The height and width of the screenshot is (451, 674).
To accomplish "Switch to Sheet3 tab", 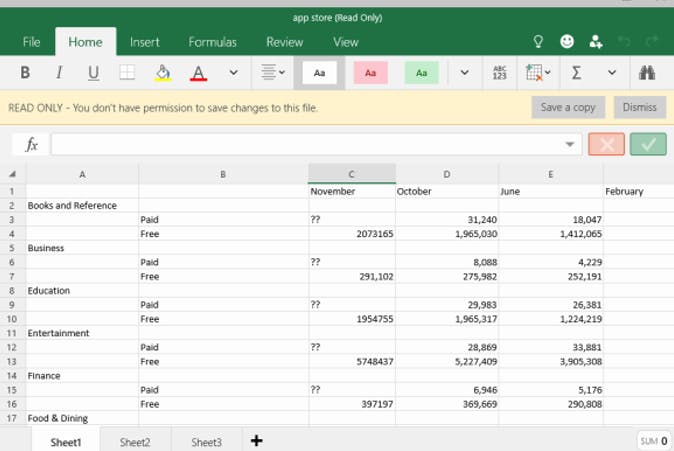I will click(x=206, y=442).
